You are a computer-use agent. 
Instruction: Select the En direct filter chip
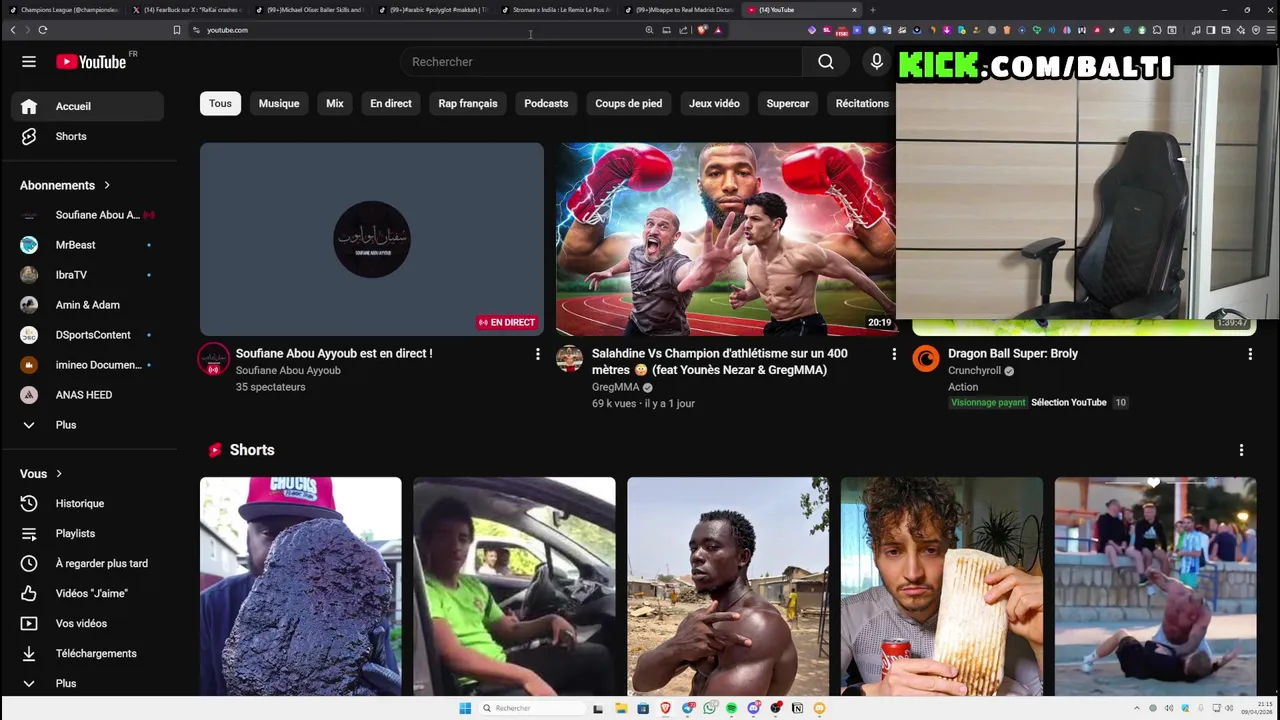pos(391,103)
